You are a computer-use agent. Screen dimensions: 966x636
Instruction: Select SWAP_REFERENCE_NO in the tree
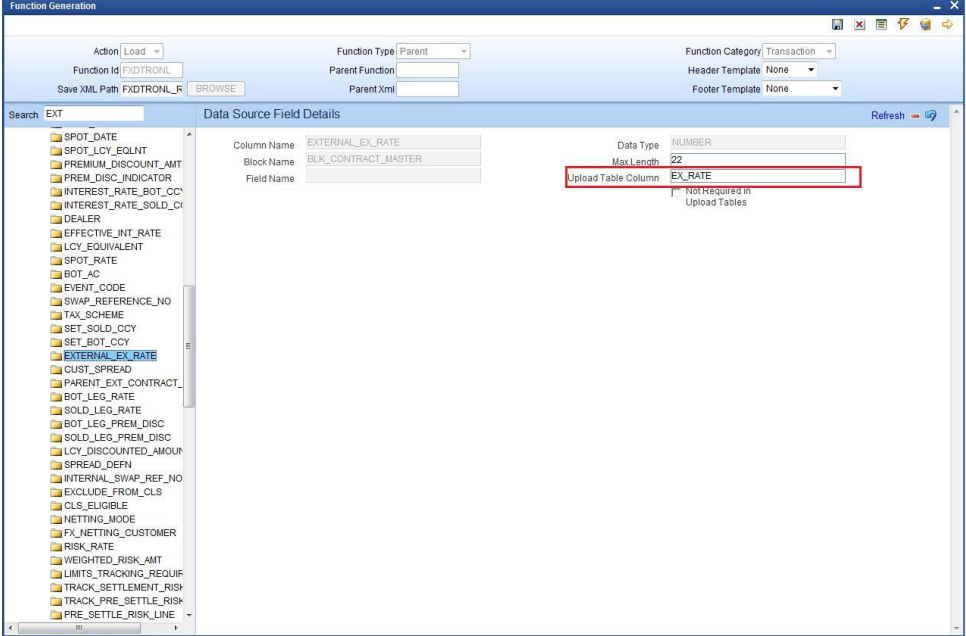(118, 301)
